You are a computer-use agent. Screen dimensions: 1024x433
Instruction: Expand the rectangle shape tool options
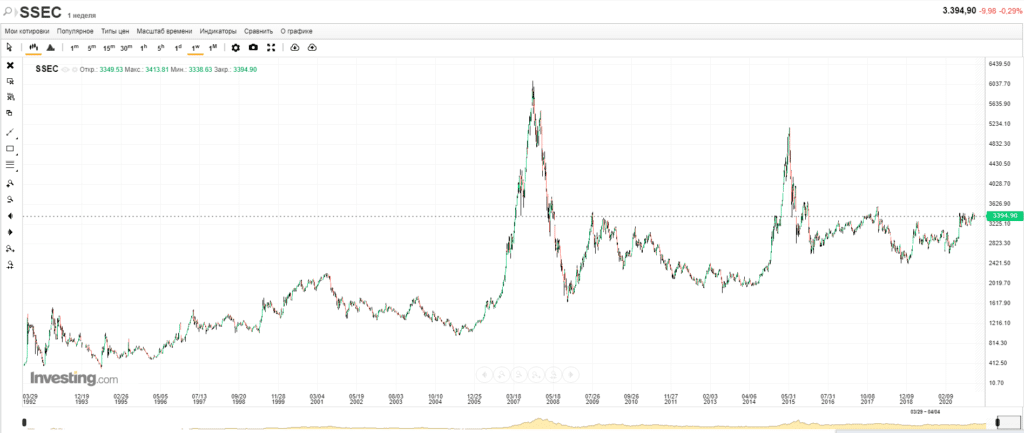(x=10, y=149)
